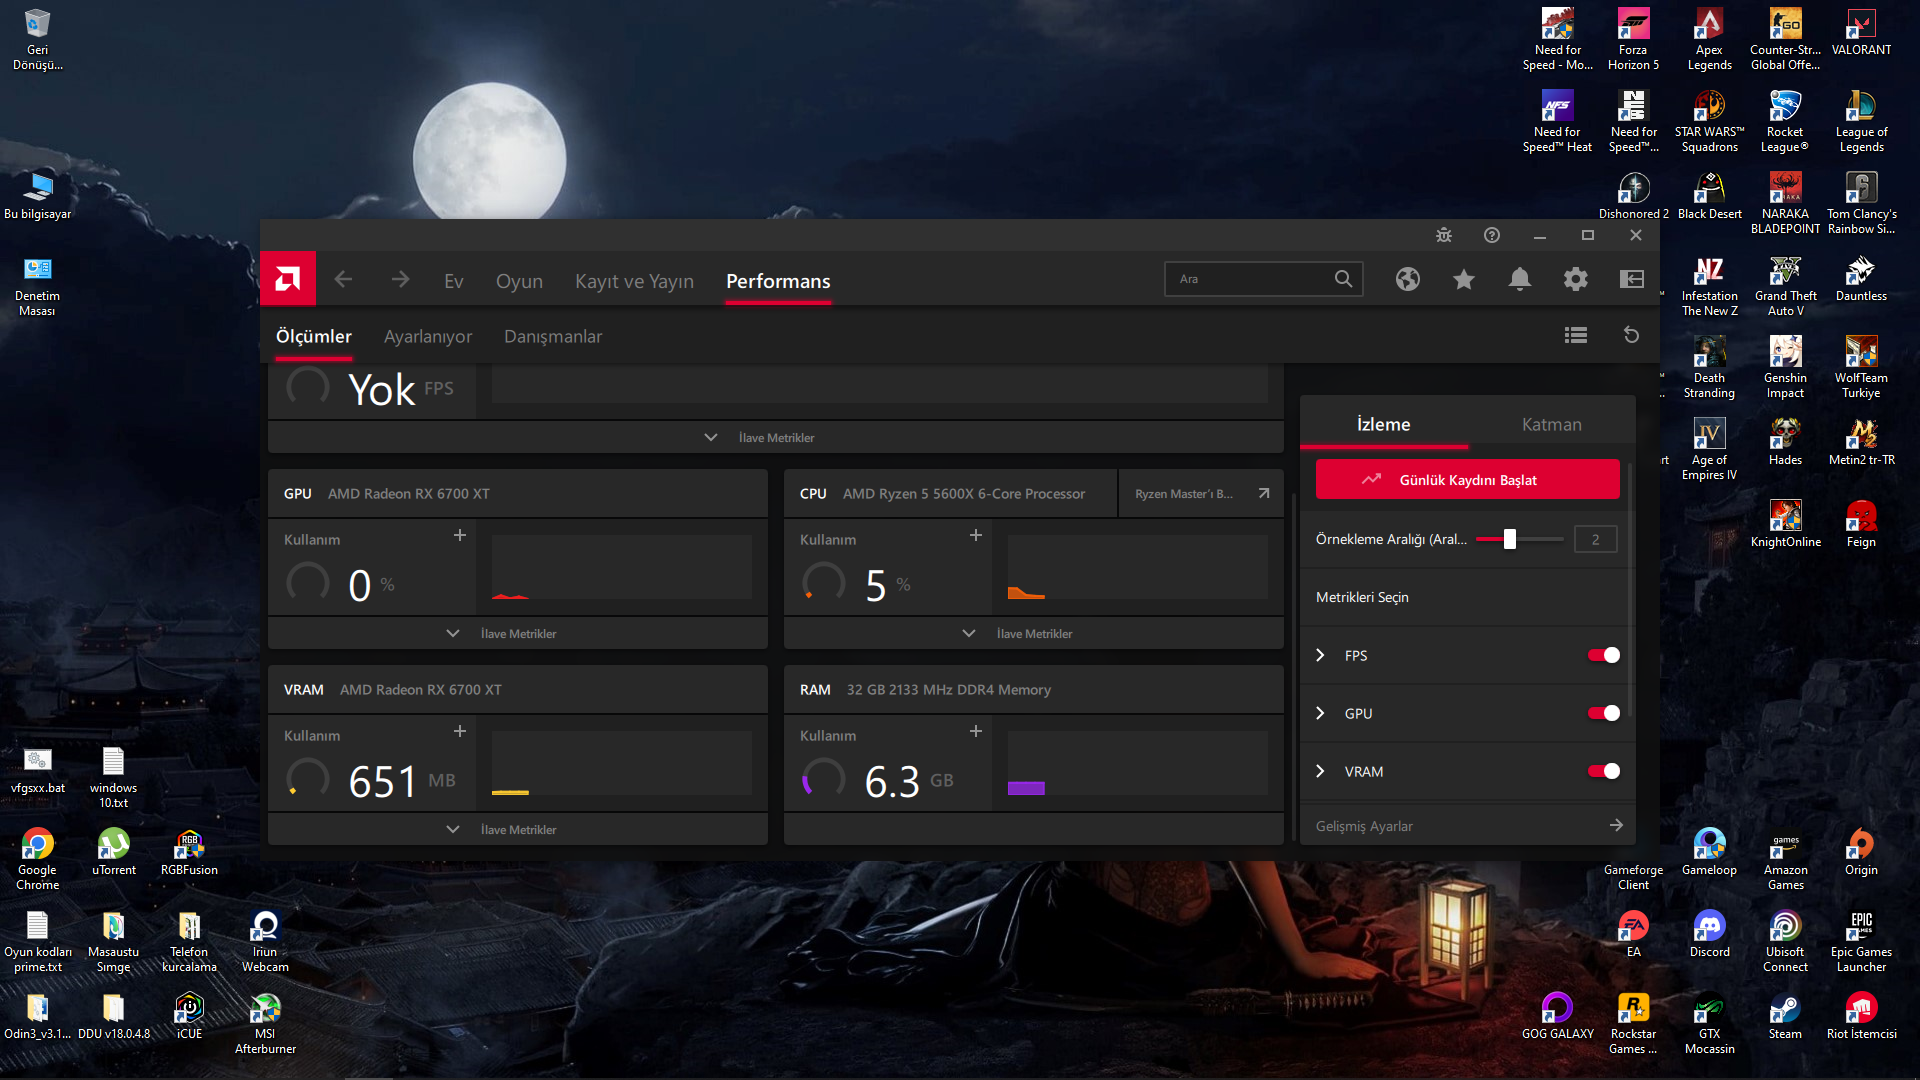The width and height of the screenshot is (1920, 1080).
Task: Toggle GPU metric switch
Action: click(1603, 713)
